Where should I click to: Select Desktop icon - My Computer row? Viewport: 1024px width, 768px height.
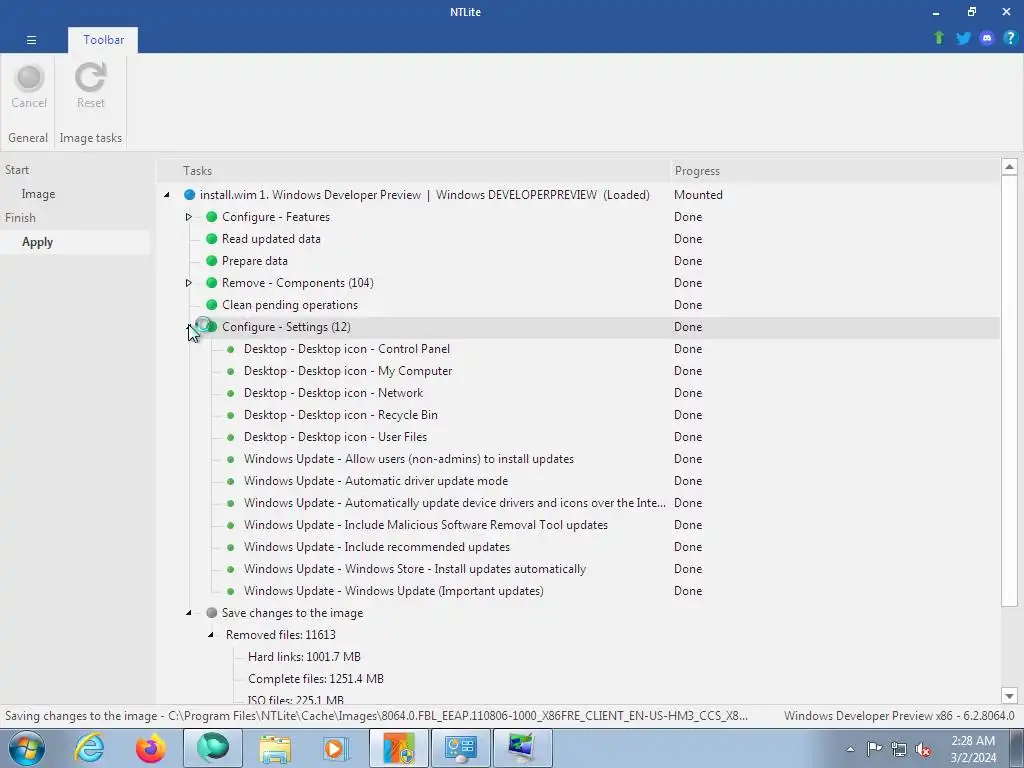347,371
